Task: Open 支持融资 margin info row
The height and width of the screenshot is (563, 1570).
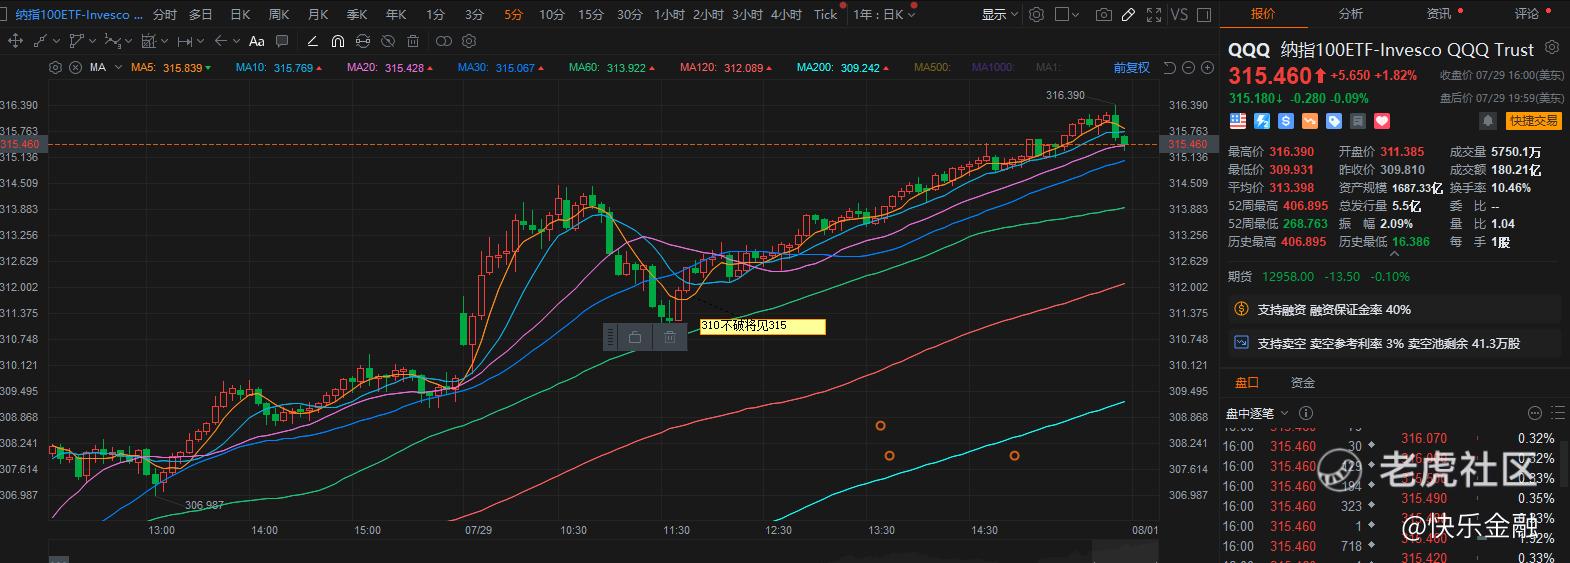Action: click(x=1394, y=310)
